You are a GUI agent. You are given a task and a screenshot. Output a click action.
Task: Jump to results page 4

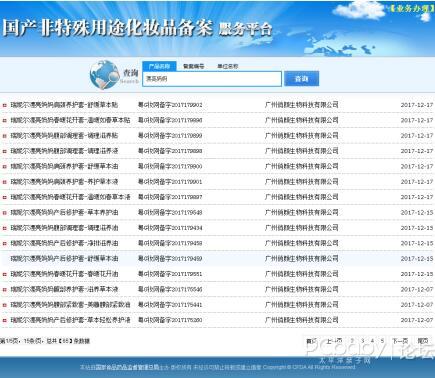372,341
